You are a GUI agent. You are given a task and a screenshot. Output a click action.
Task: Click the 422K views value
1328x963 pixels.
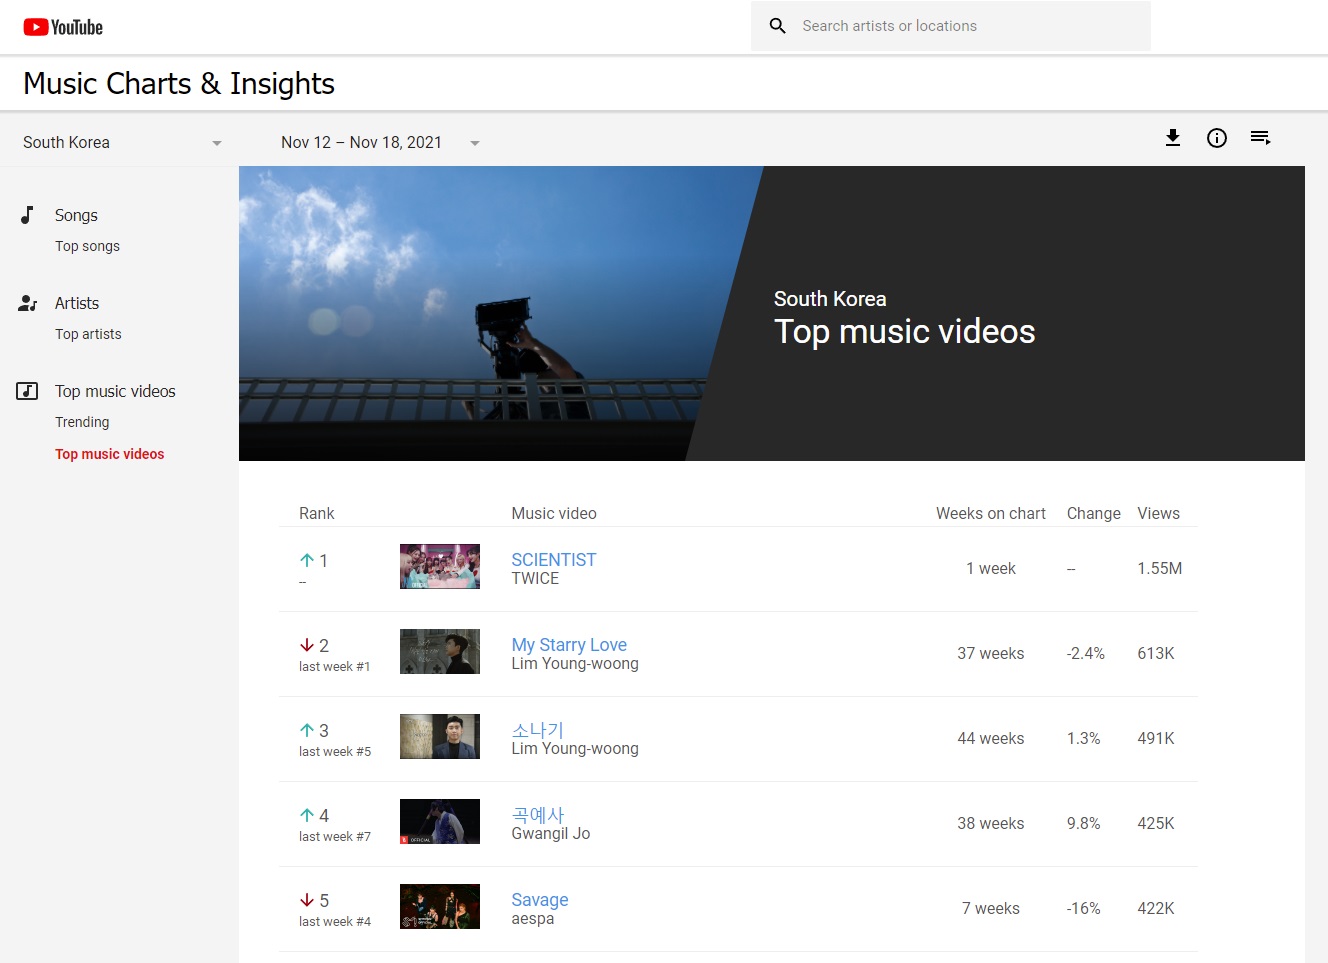pos(1156,908)
